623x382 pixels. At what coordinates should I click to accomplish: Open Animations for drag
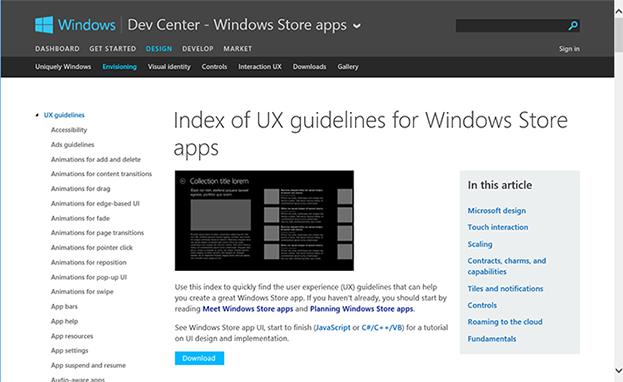click(81, 189)
